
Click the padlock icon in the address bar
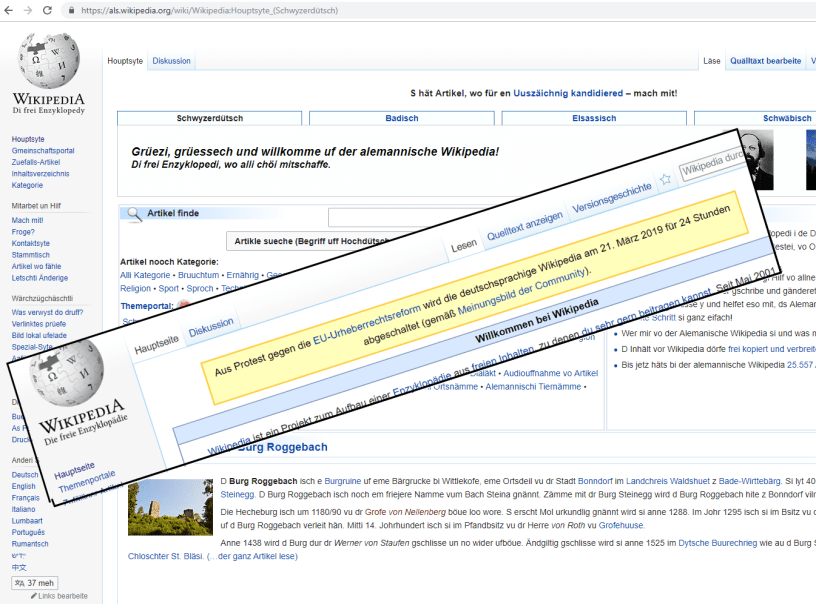pos(71,10)
